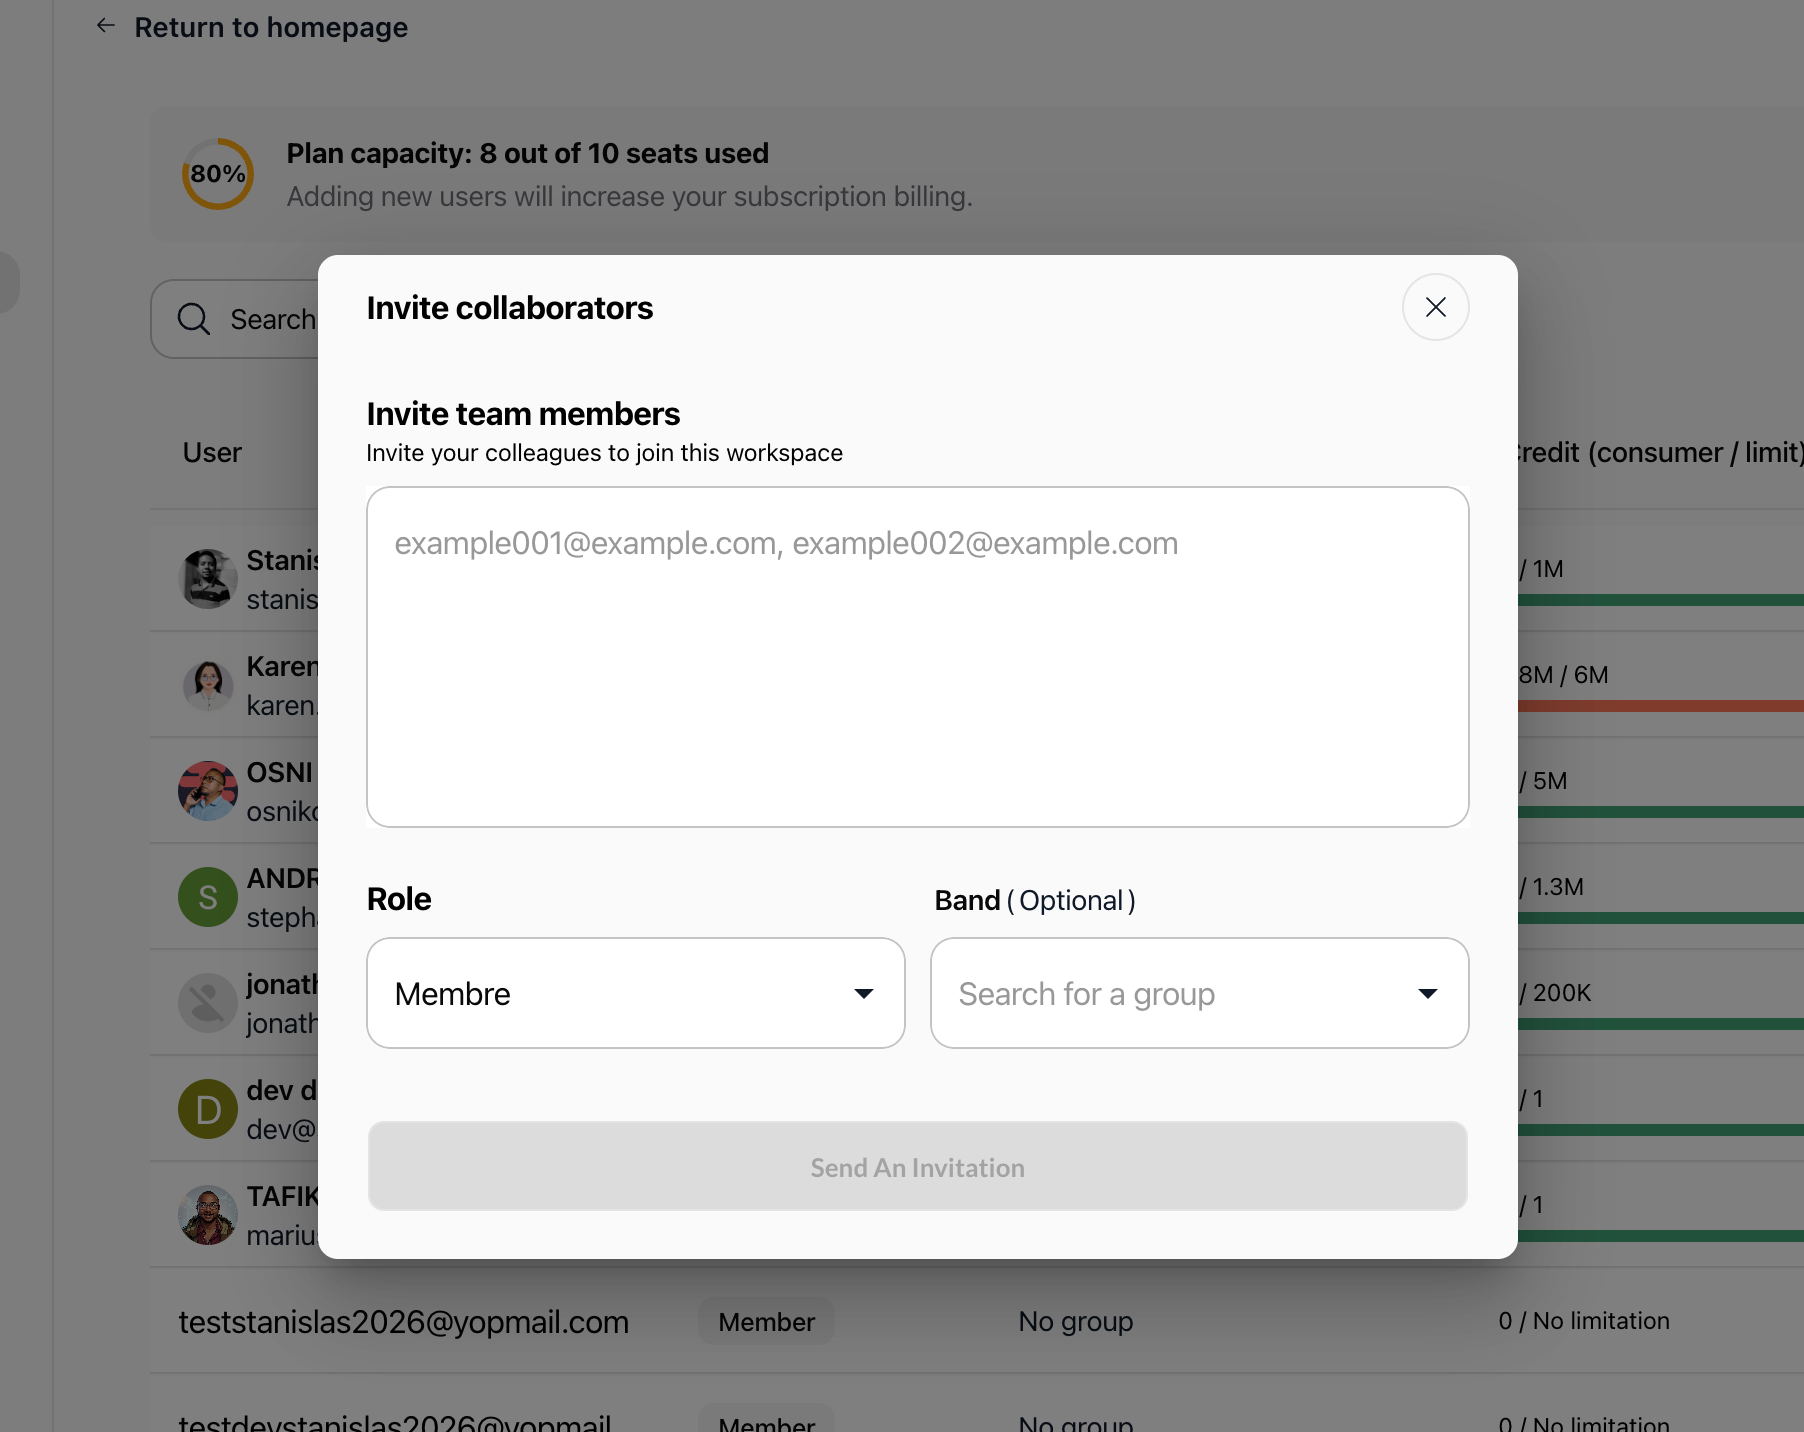Open the Return to homepage link

(271, 27)
